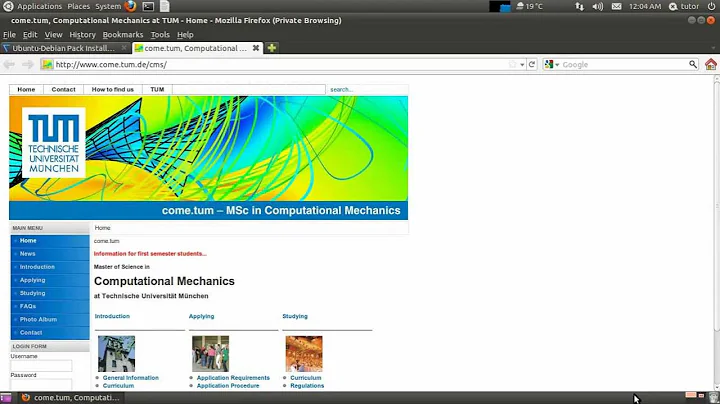This screenshot has width=720, height=404.
Task: Go forward with the browser forward arrow
Action: point(28,64)
